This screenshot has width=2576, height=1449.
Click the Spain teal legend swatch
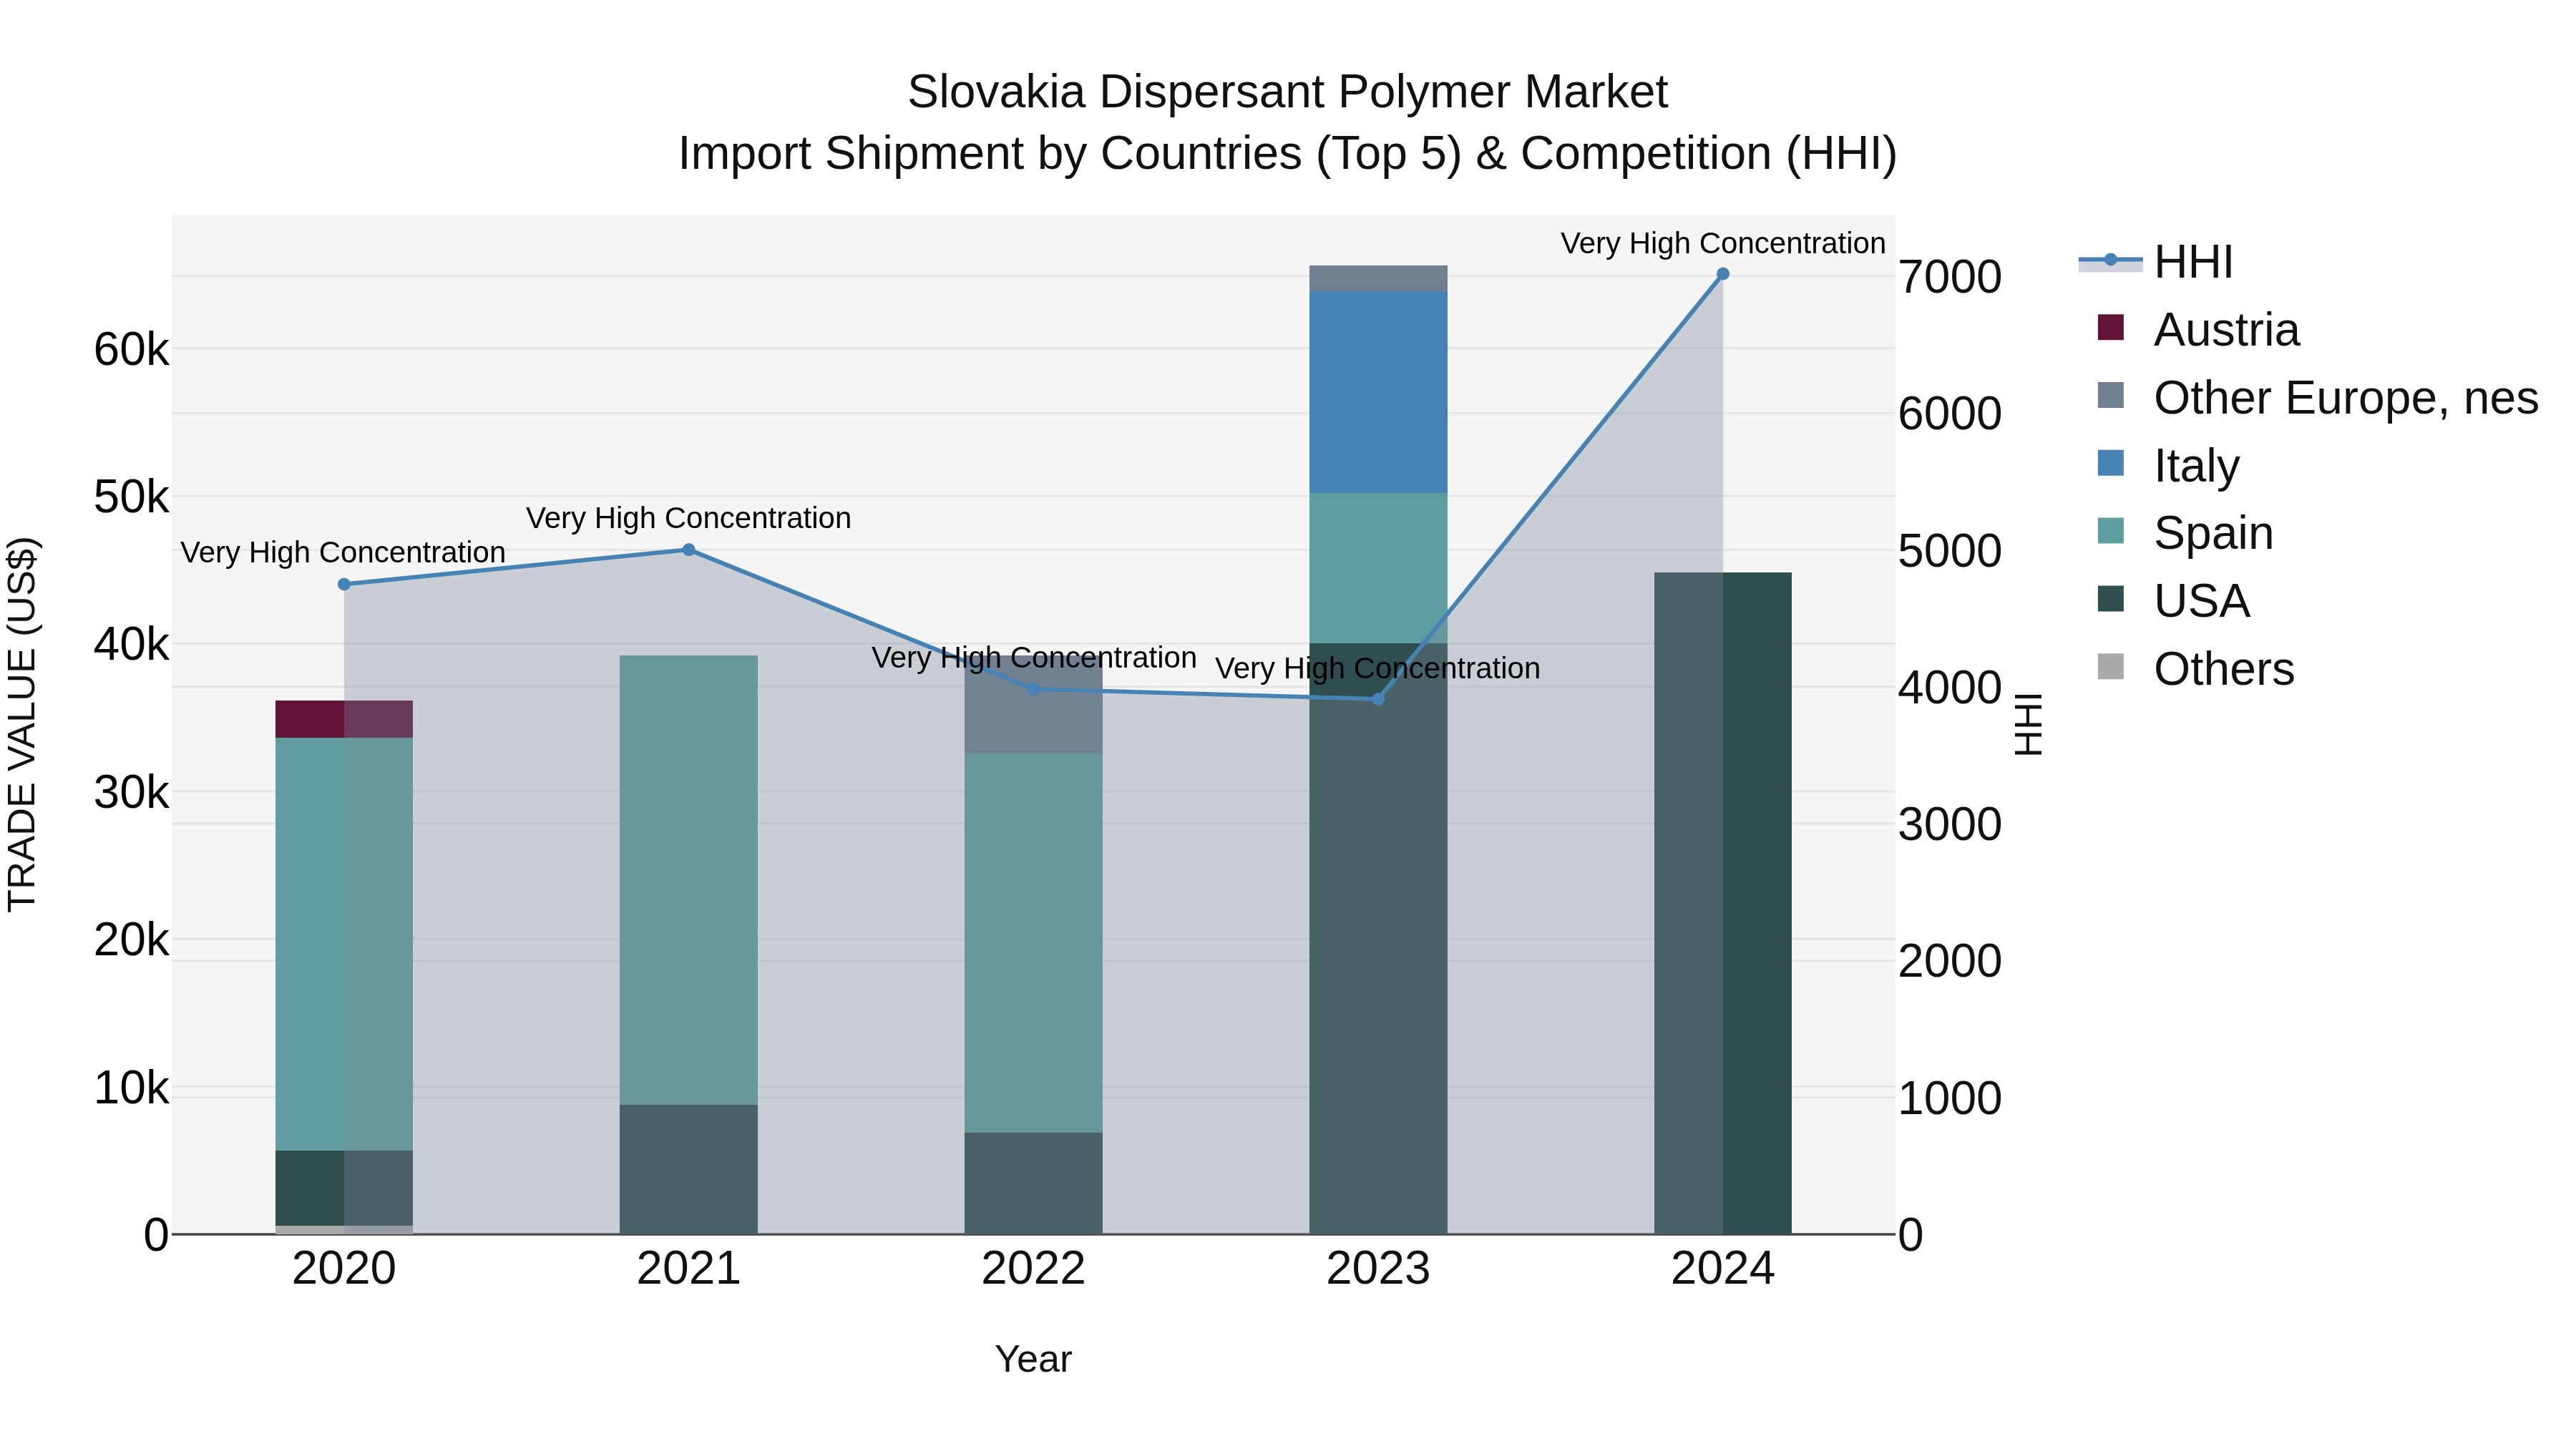tap(2110, 530)
